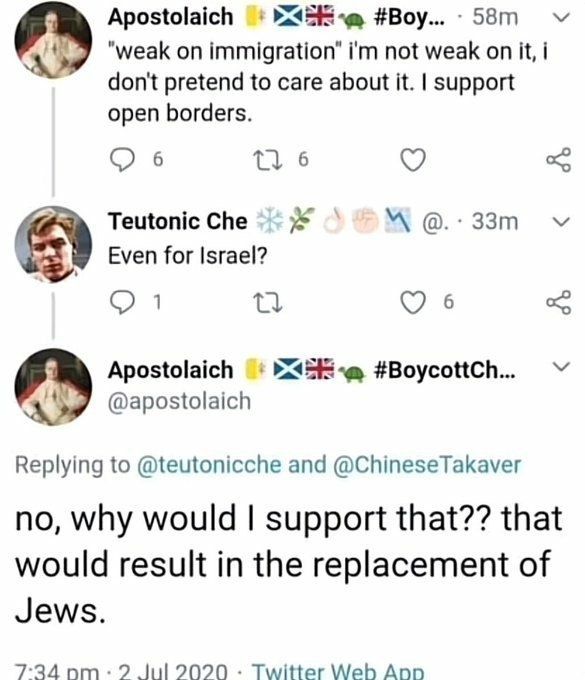The width and height of the screenshot is (585, 680).
Task: View Apostolaich's avatar on the top tweet
Action: coord(53,40)
